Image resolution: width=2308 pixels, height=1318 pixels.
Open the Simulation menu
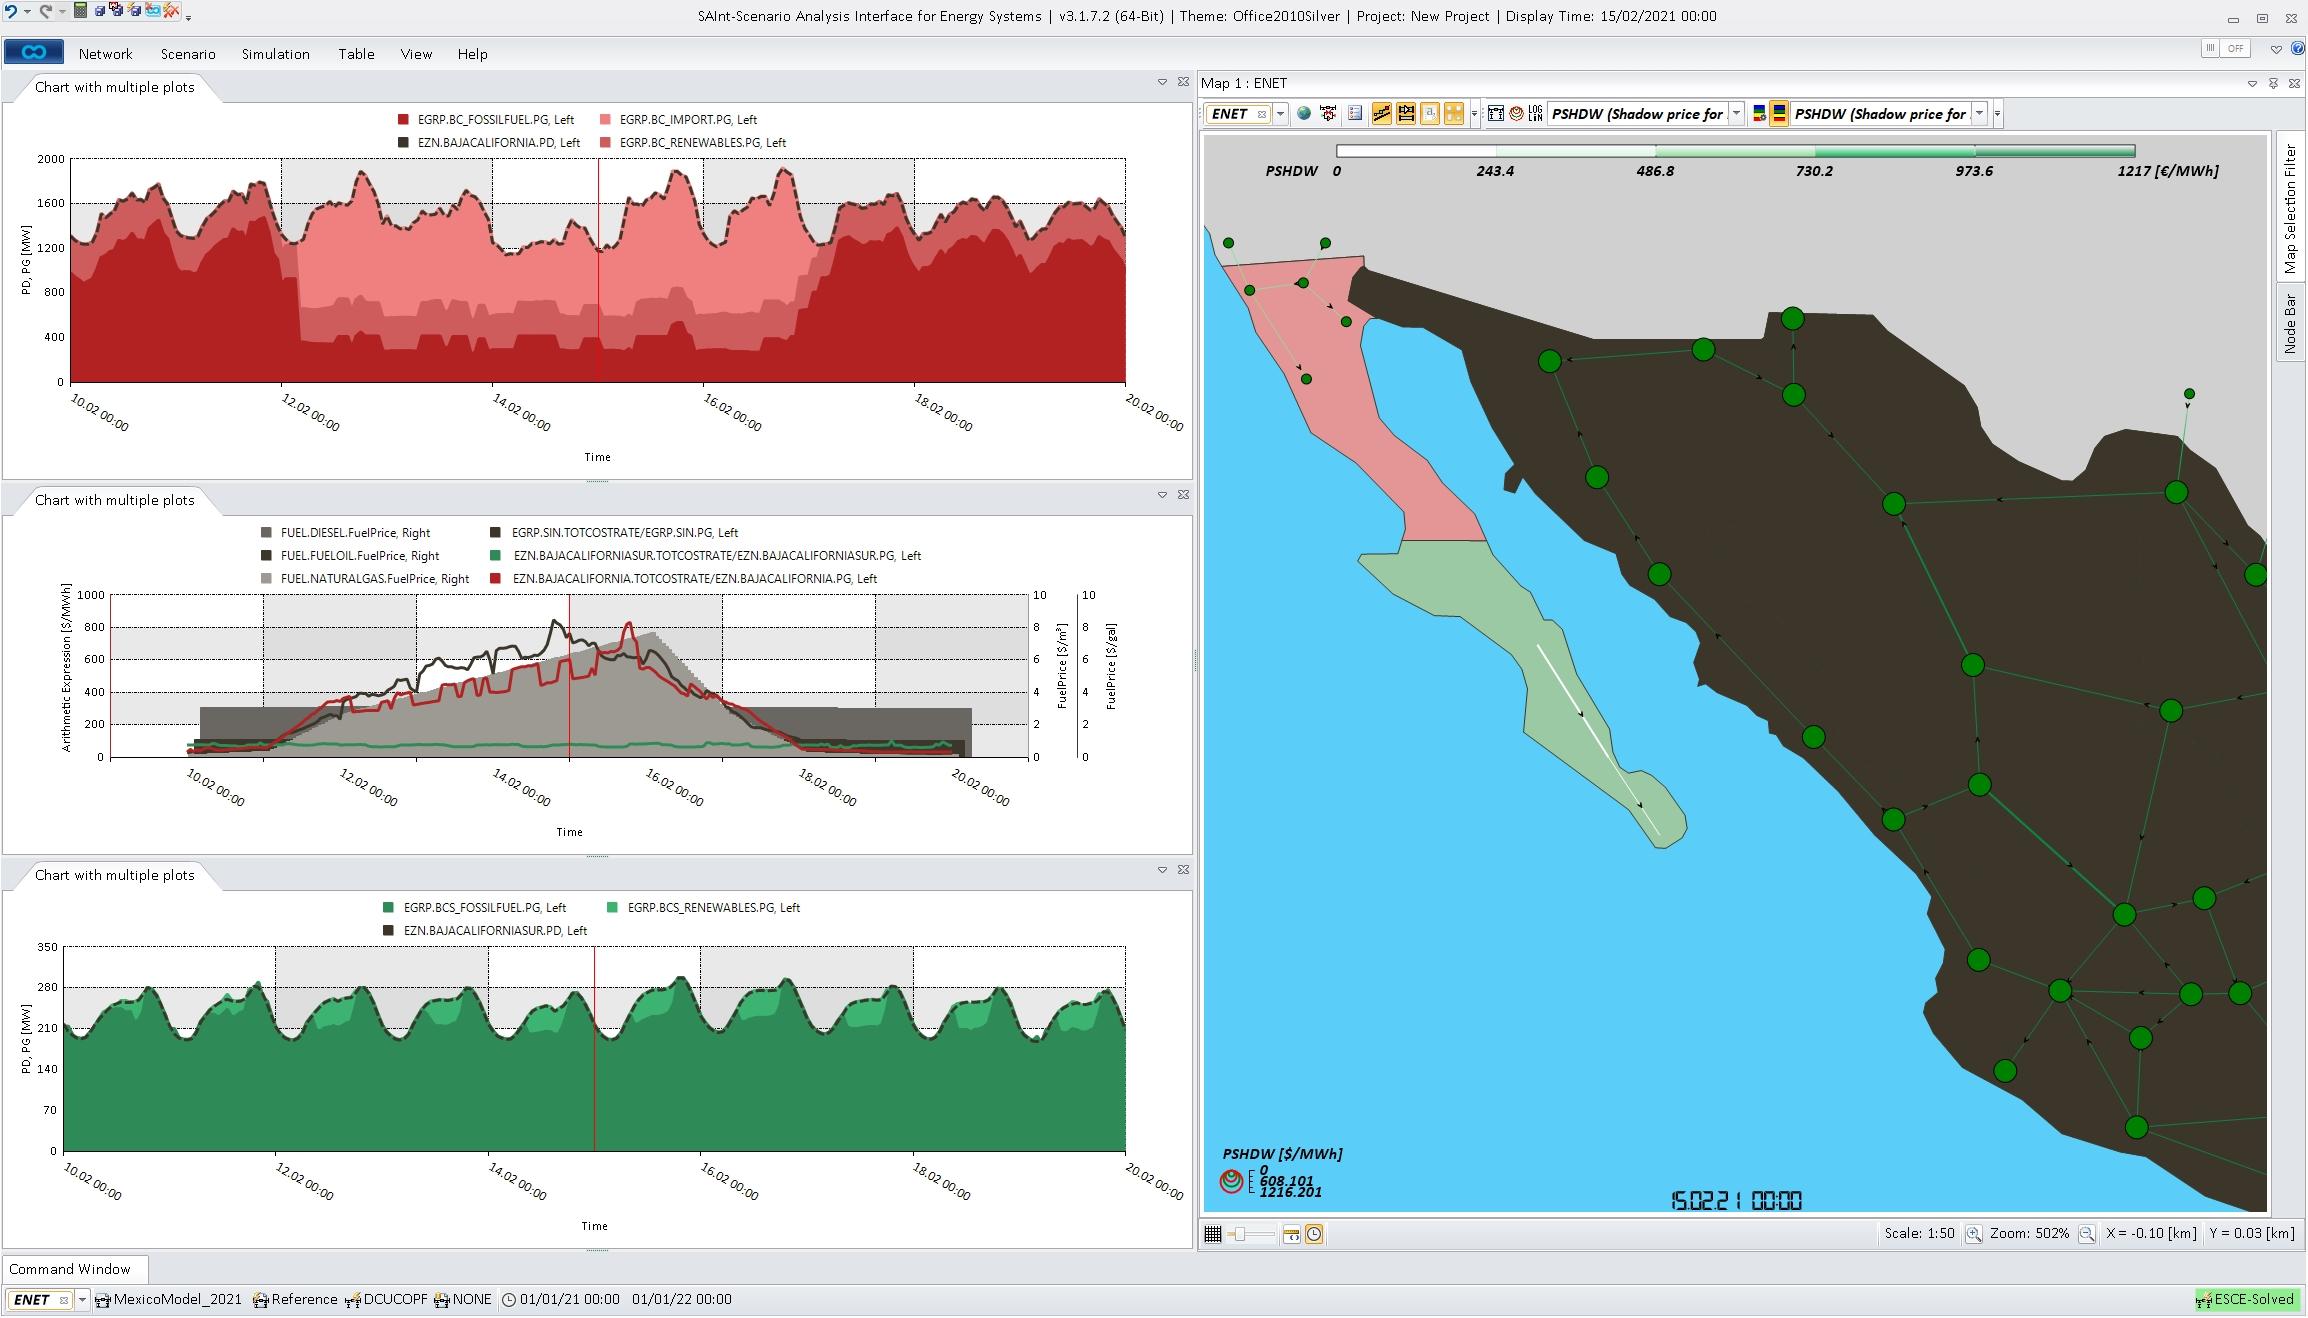pyautogui.click(x=275, y=54)
